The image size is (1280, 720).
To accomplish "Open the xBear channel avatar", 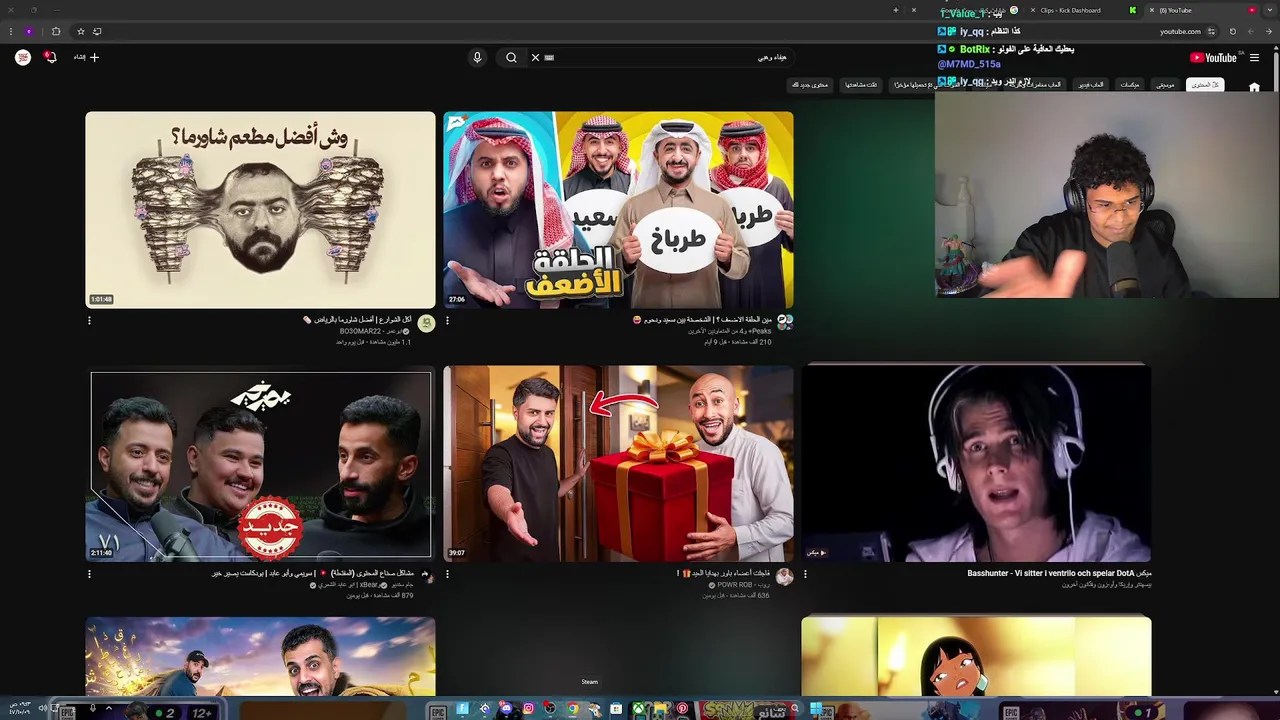I will pyautogui.click(x=427, y=577).
